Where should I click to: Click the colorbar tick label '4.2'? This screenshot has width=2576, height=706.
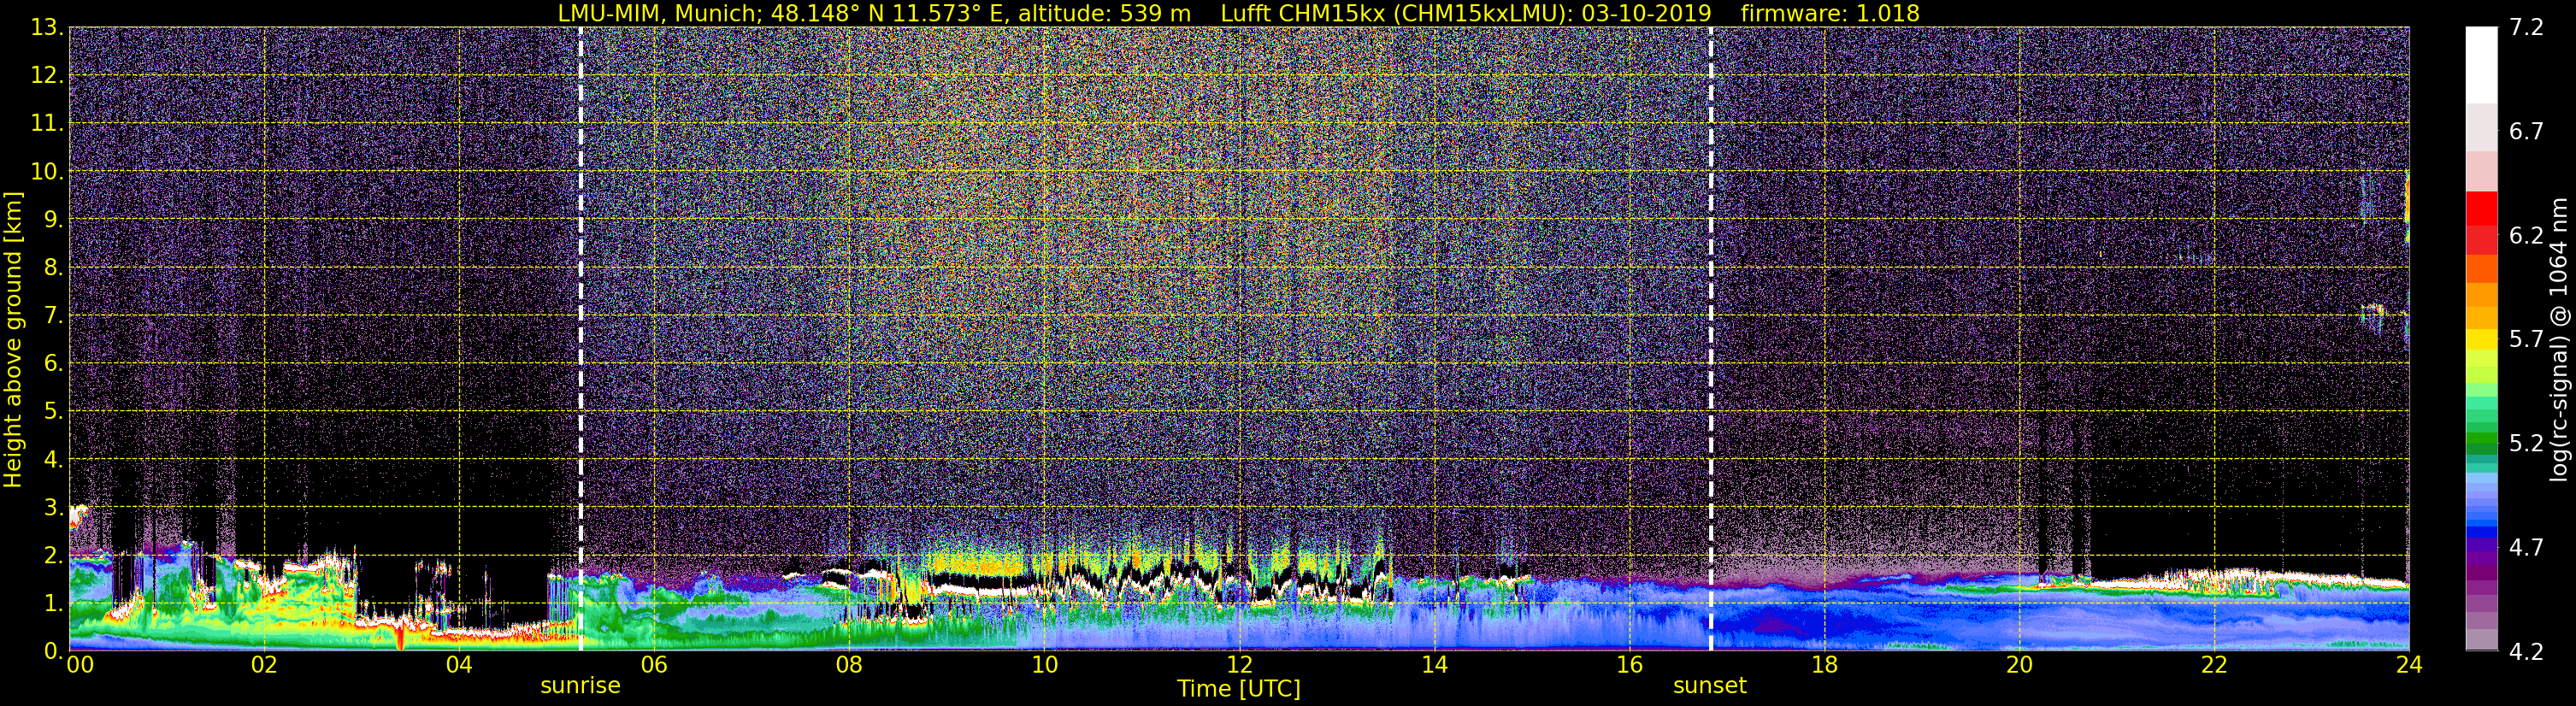click(x=2526, y=652)
